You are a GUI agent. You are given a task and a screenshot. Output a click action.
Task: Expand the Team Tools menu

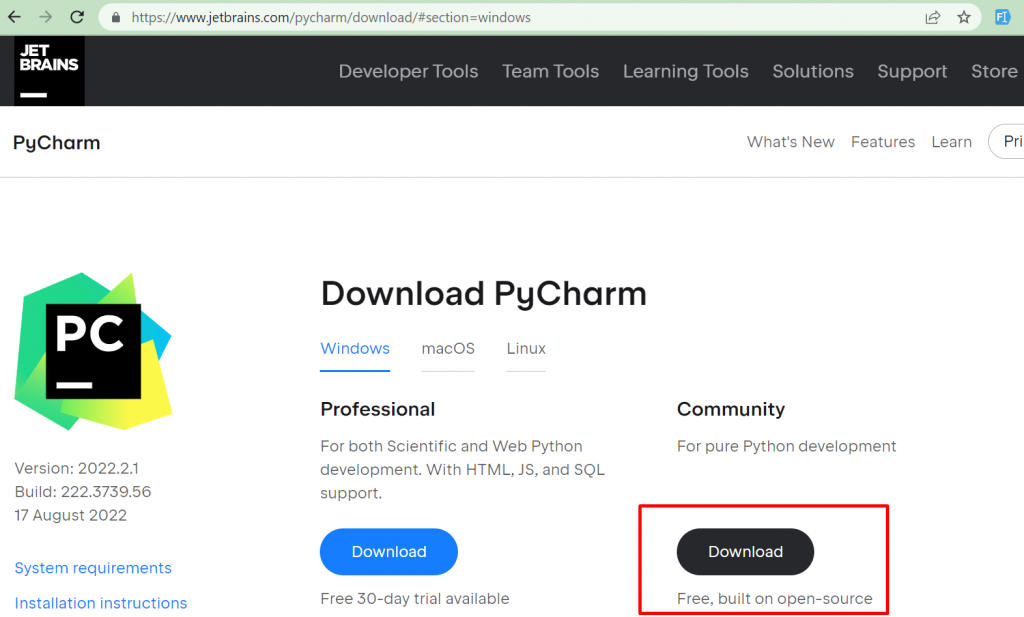(x=550, y=71)
